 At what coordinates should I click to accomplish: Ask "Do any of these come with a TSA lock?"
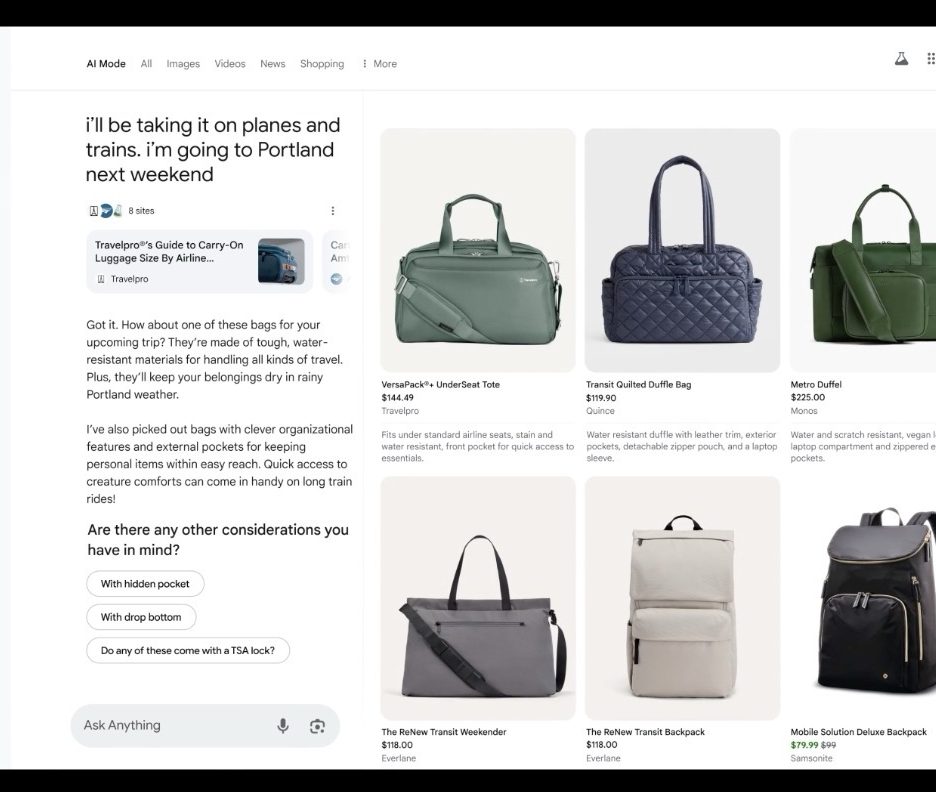pos(188,650)
